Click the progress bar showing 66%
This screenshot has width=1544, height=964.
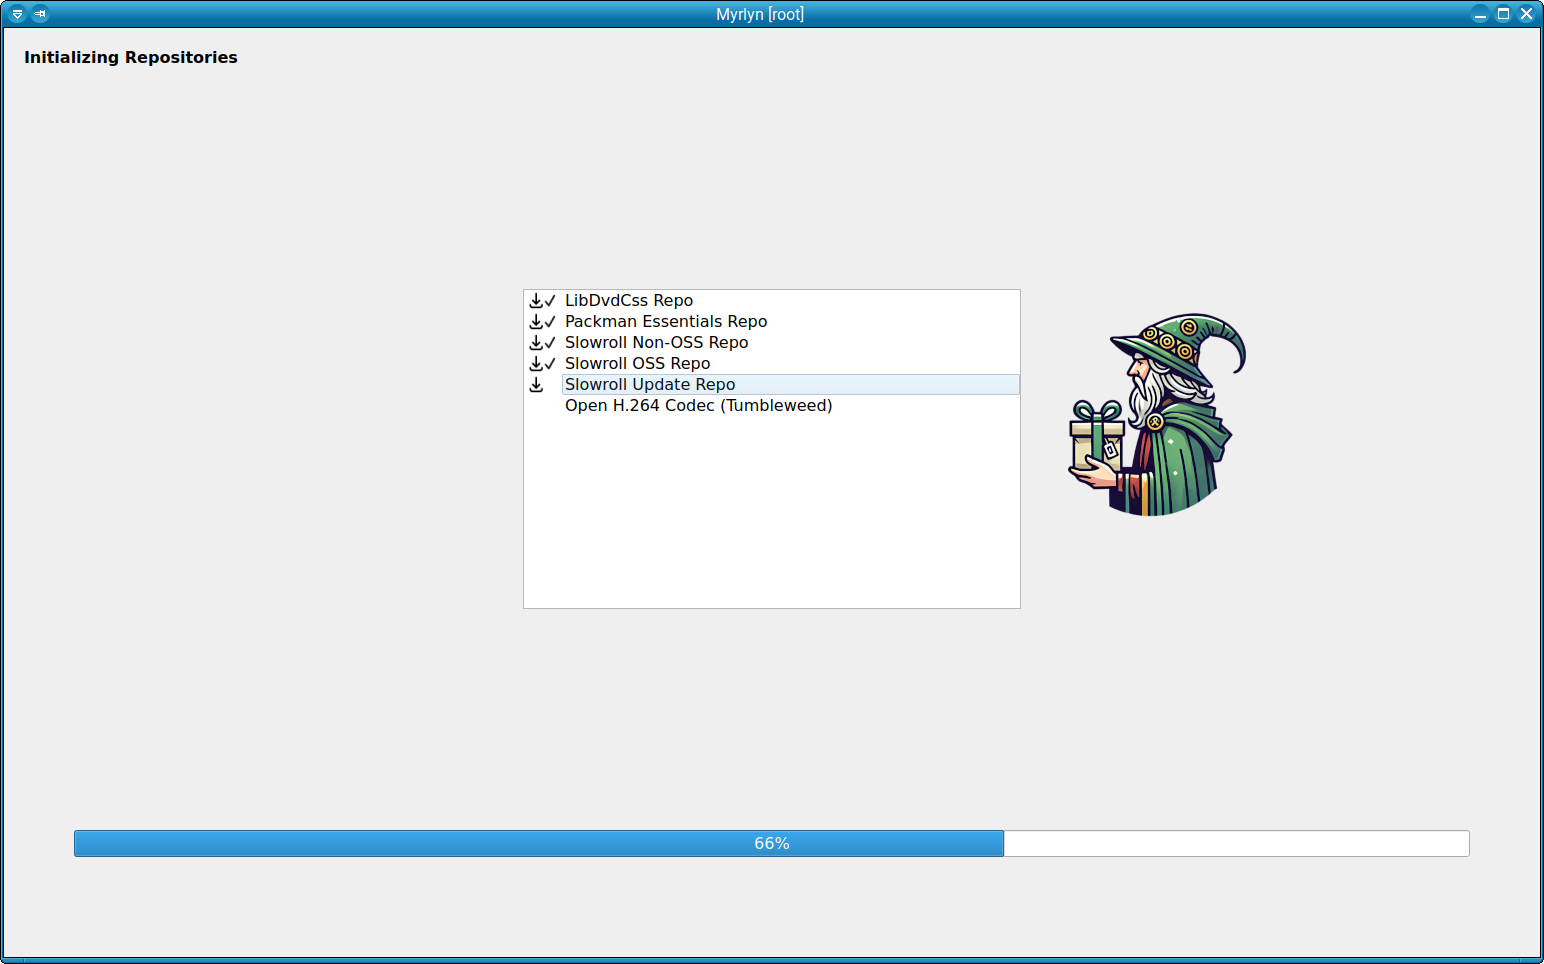[x=771, y=843]
